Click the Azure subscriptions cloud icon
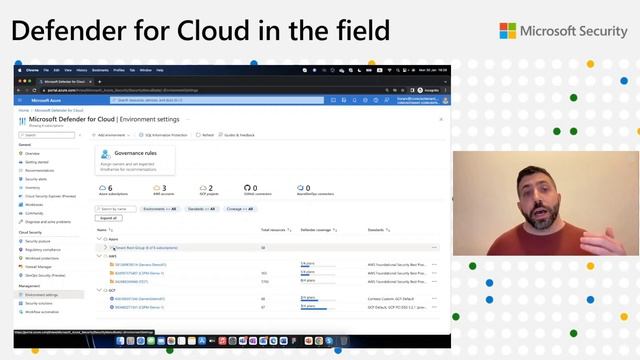 tap(102, 188)
